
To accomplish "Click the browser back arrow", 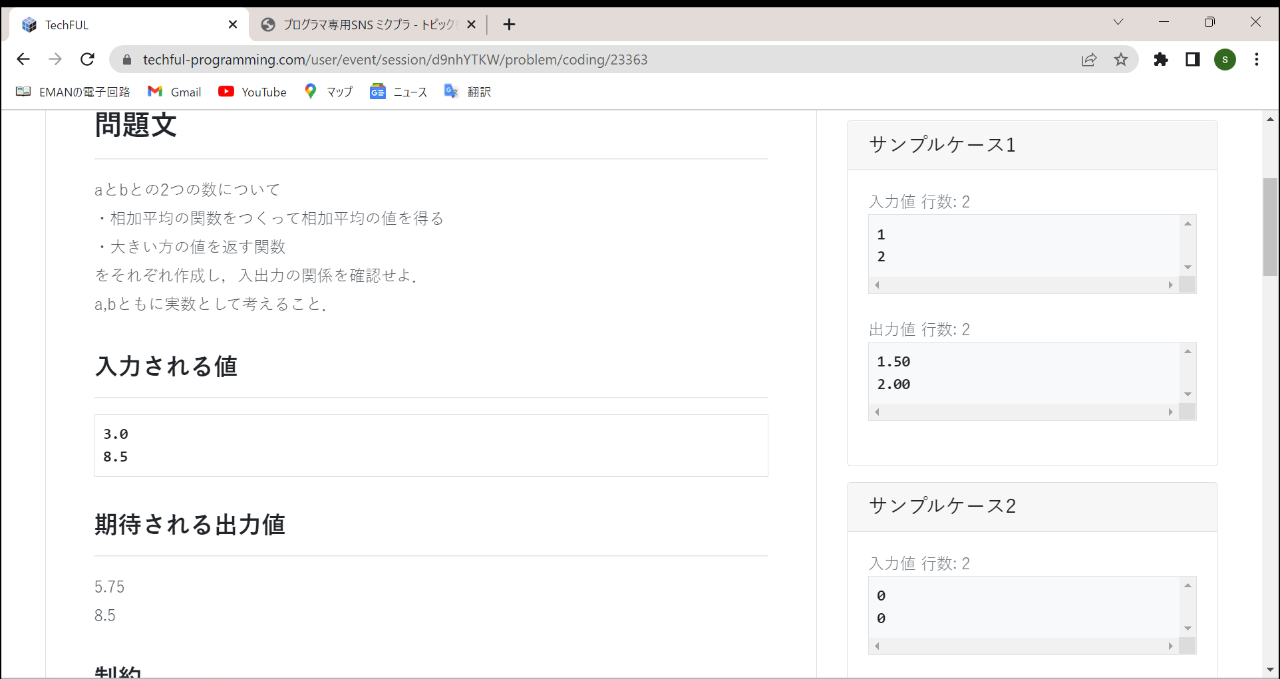I will coord(24,59).
